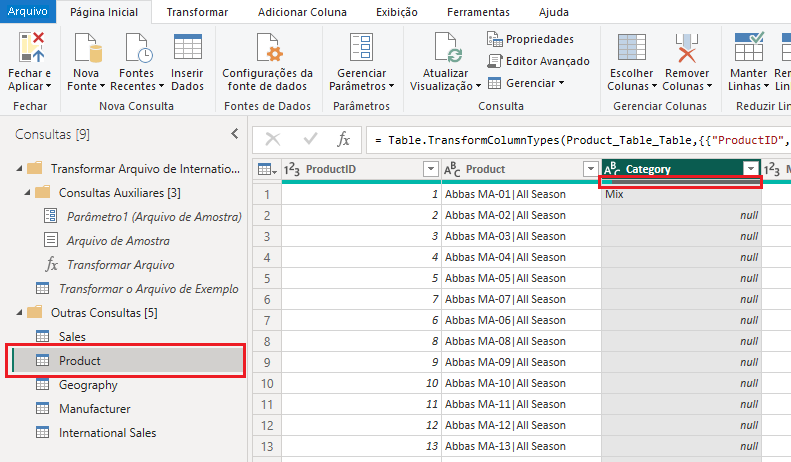Switch to Adicionar Coluna tab
Screen dimensions: 791x462
[x=302, y=12]
